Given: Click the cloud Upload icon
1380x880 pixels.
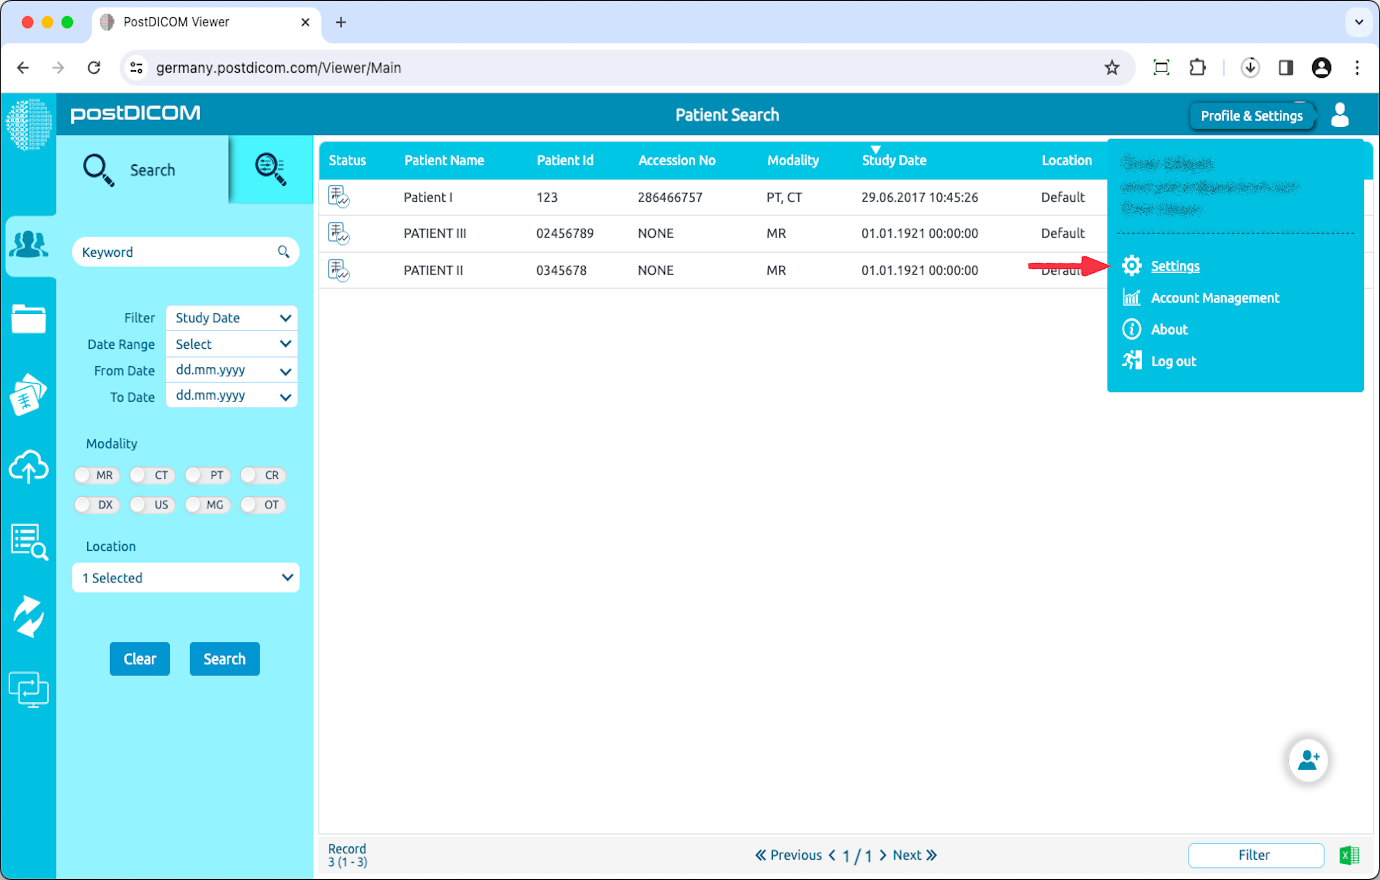Looking at the screenshot, I should coord(29,467).
